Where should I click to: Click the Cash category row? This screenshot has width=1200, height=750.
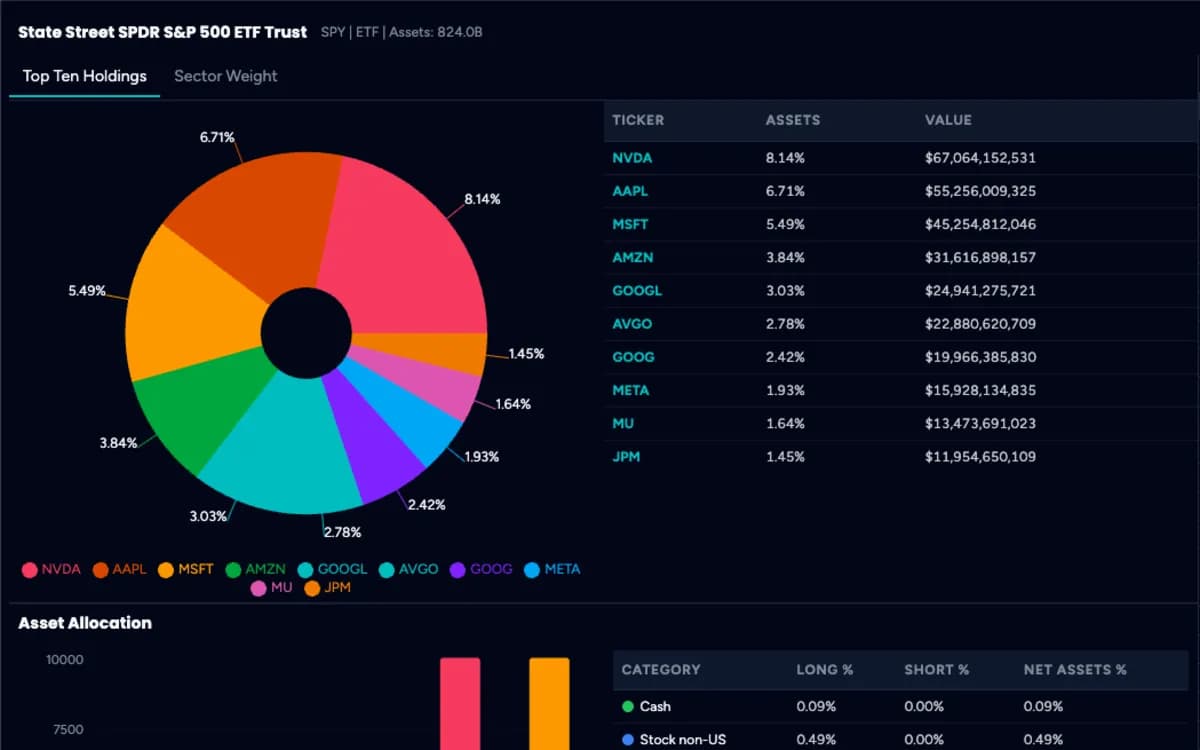coord(900,706)
